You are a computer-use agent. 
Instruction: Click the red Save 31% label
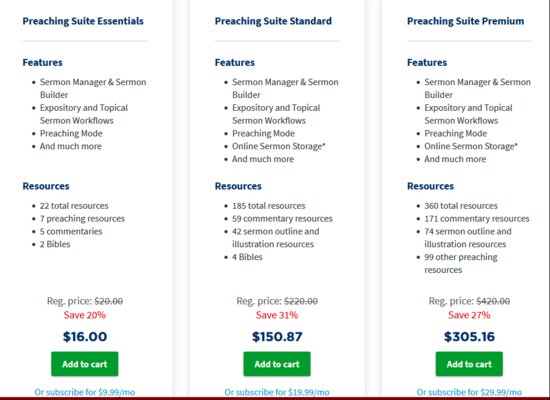click(277, 315)
